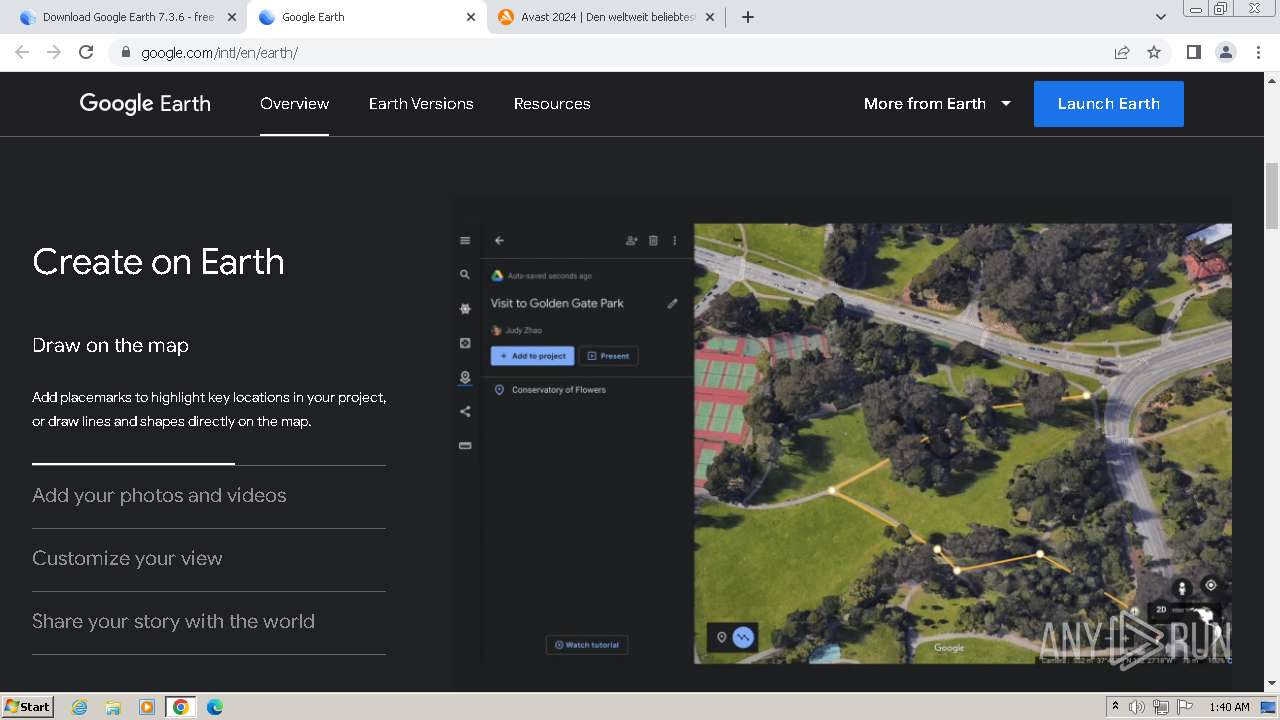This screenshot has width=1280, height=720.
Task: Click the Launch Earth button
Action: point(1108,104)
